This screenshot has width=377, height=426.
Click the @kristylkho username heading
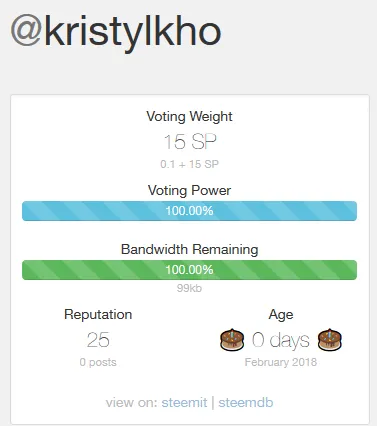coord(116,33)
